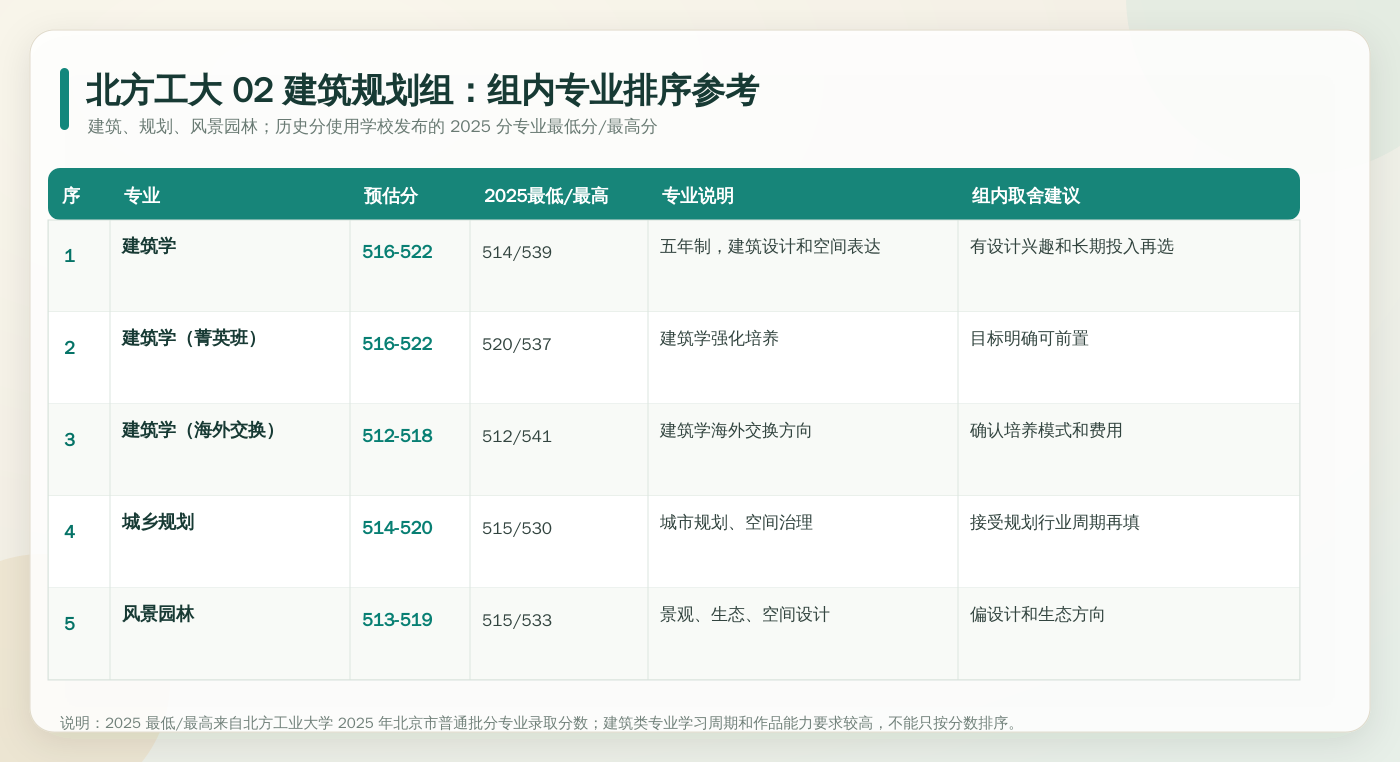
Task: Click 目标明确可前置 advice
Action: coord(1029,338)
